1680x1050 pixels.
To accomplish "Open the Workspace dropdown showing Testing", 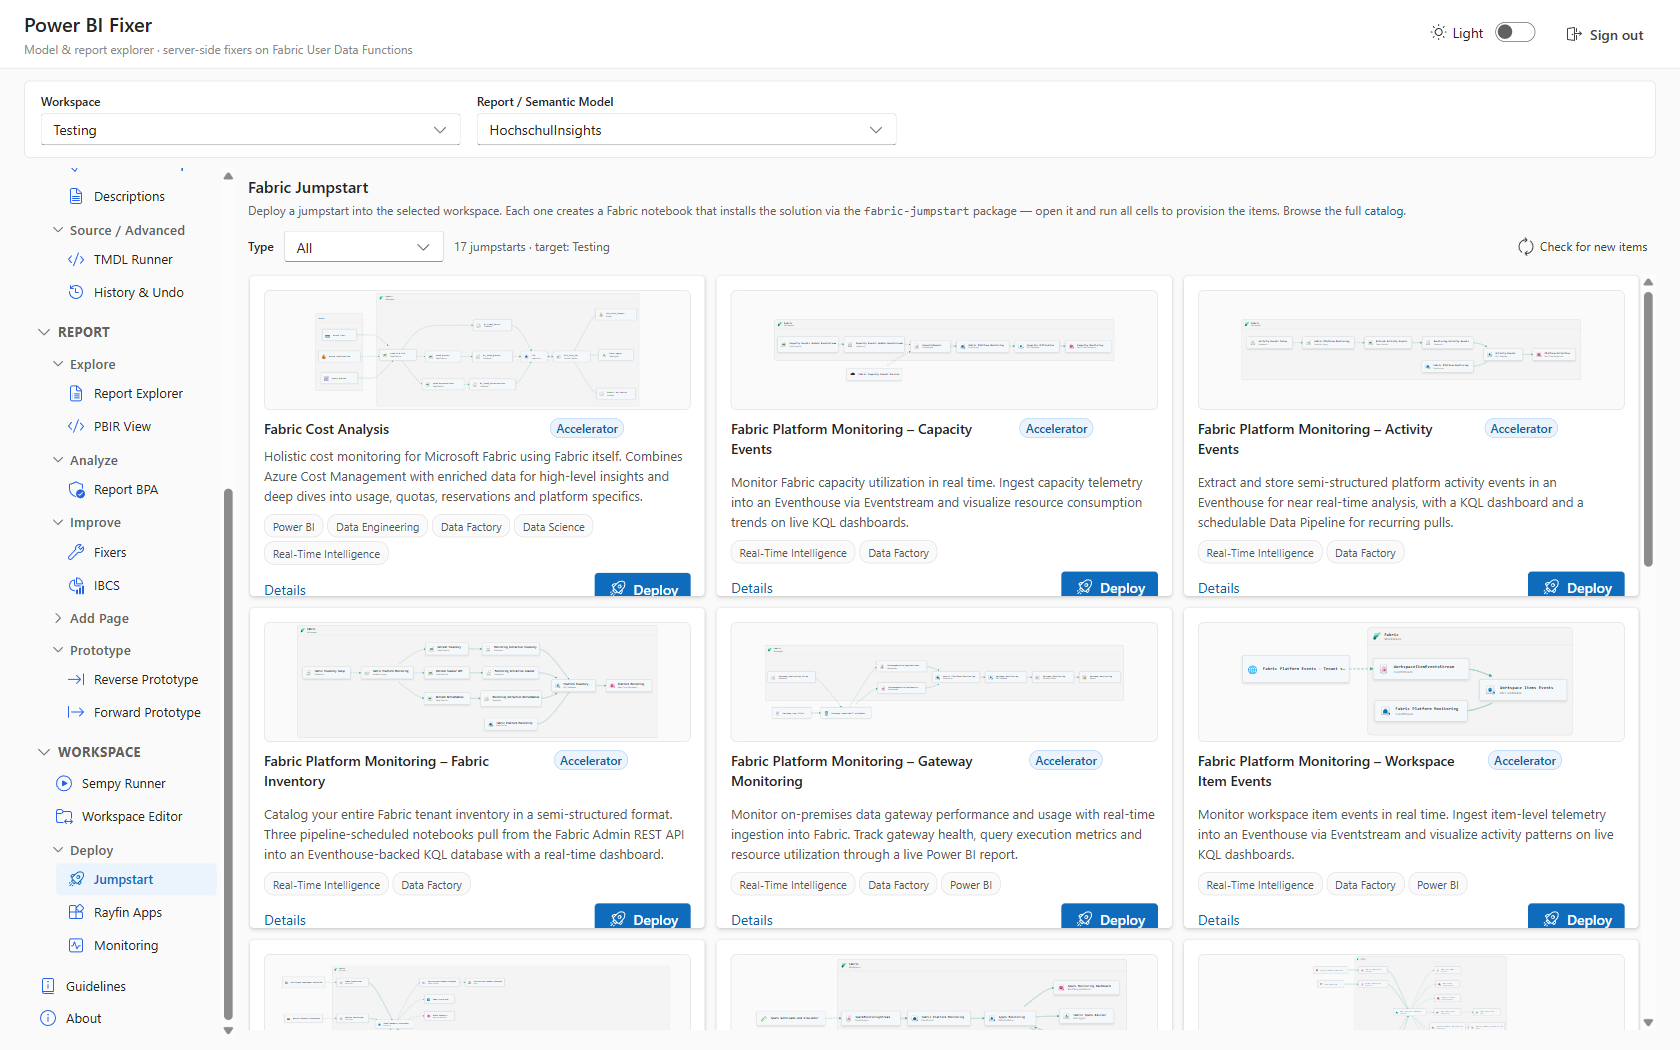I will [250, 130].
